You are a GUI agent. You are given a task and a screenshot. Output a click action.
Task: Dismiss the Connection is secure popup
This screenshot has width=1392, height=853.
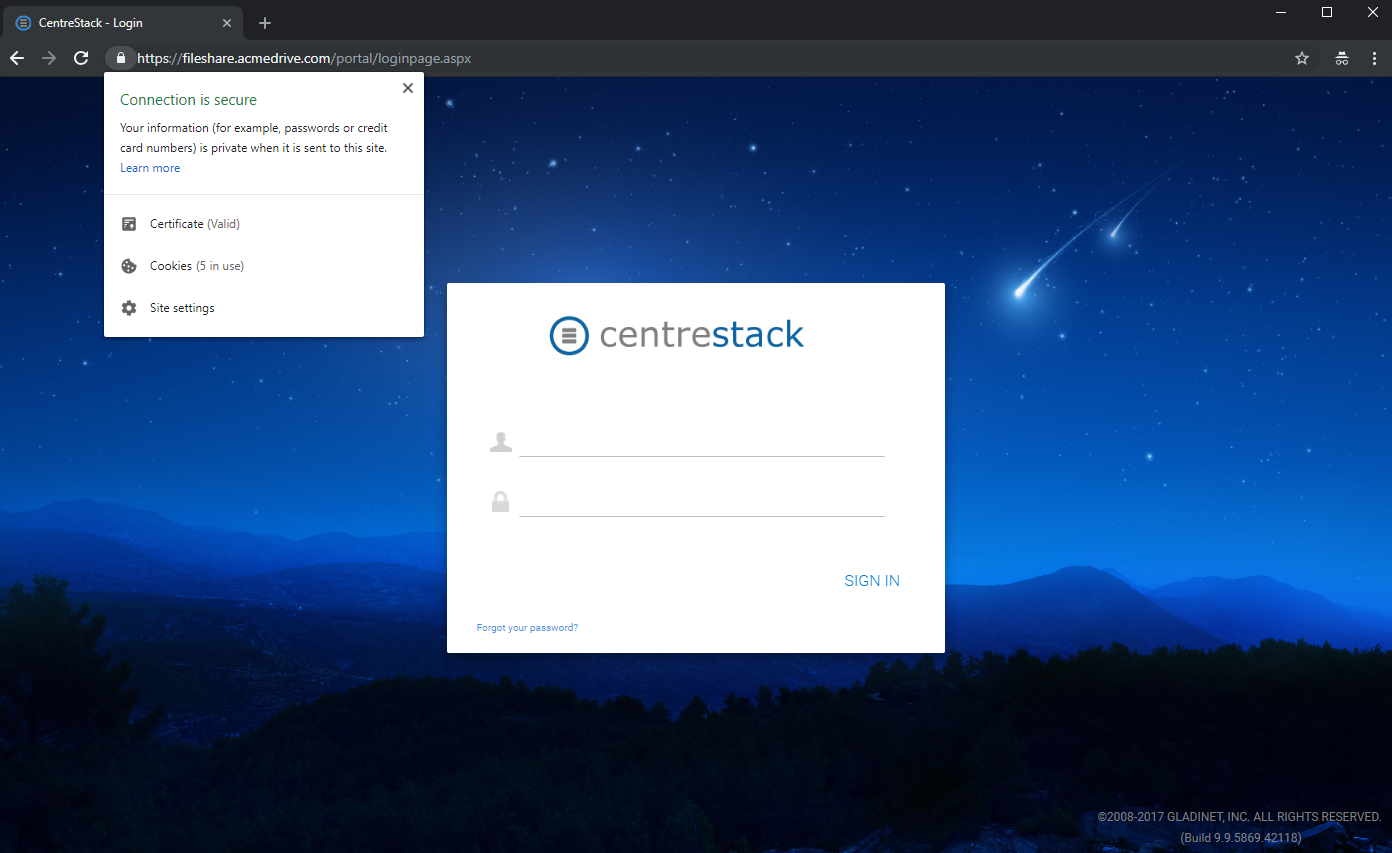click(x=407, y=88)
